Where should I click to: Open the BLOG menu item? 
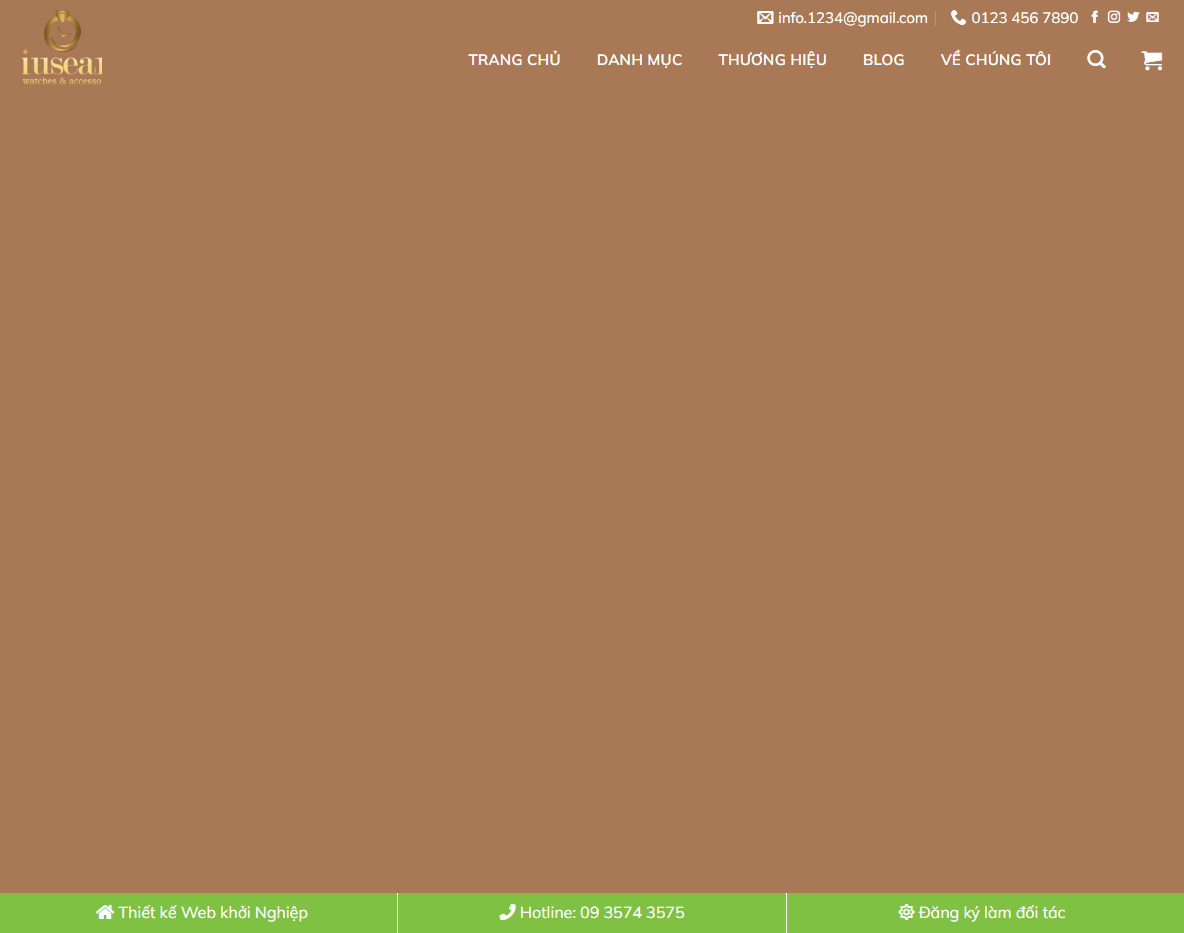tap(883, 60)
